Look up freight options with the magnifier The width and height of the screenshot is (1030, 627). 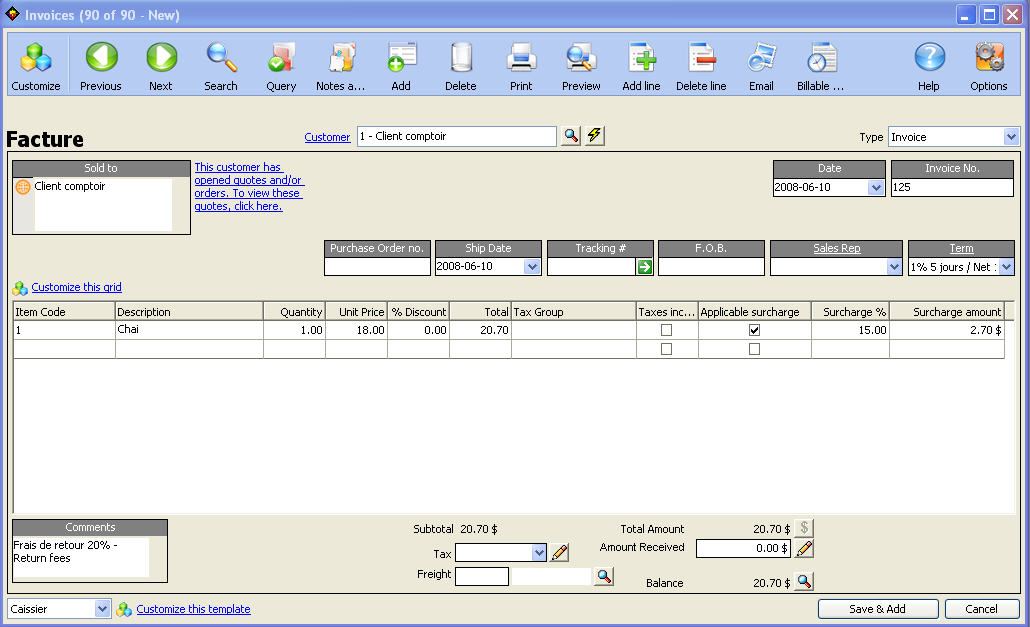click(x=603, y=576)
